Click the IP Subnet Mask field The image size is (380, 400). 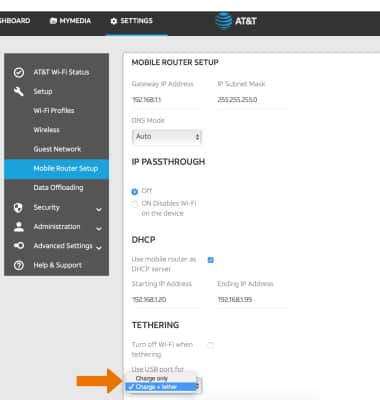click(x=252, y=100)
